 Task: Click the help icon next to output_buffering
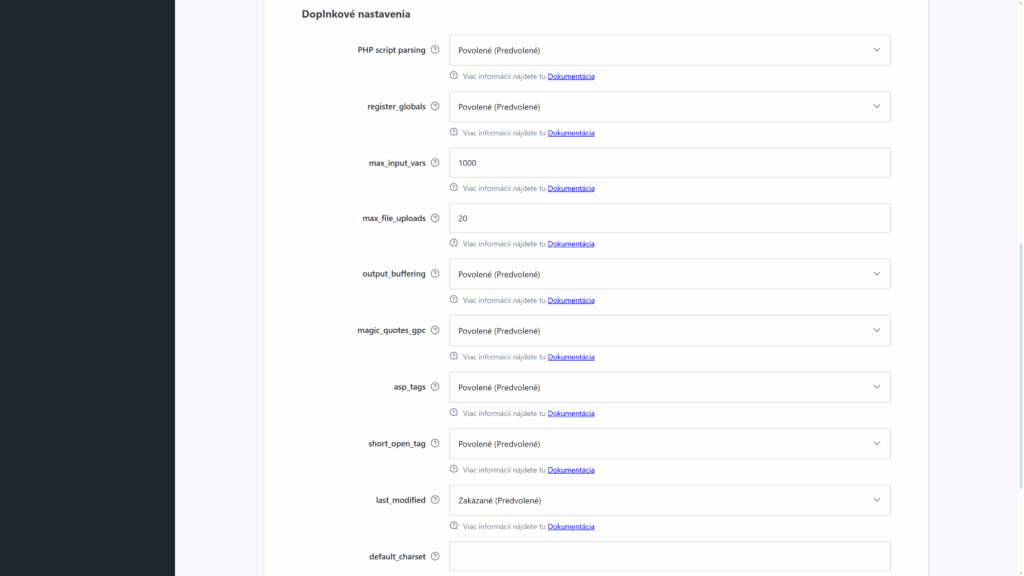(433, 273)
